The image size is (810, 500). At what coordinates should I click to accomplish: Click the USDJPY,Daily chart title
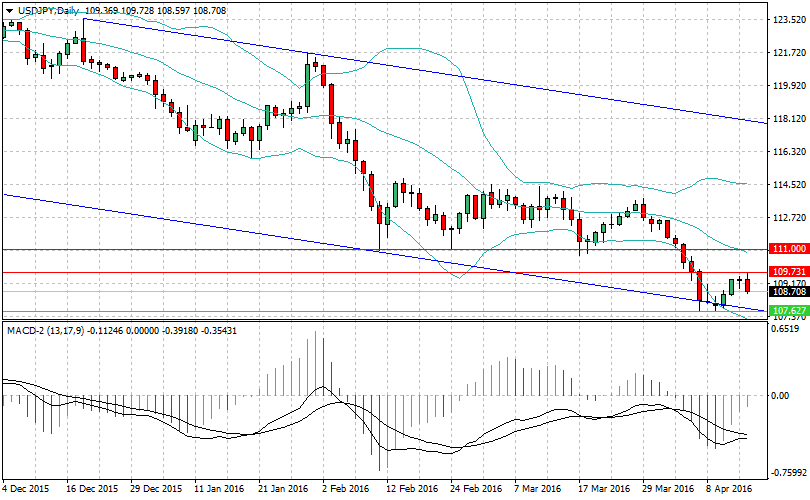(x=50, y=11)
